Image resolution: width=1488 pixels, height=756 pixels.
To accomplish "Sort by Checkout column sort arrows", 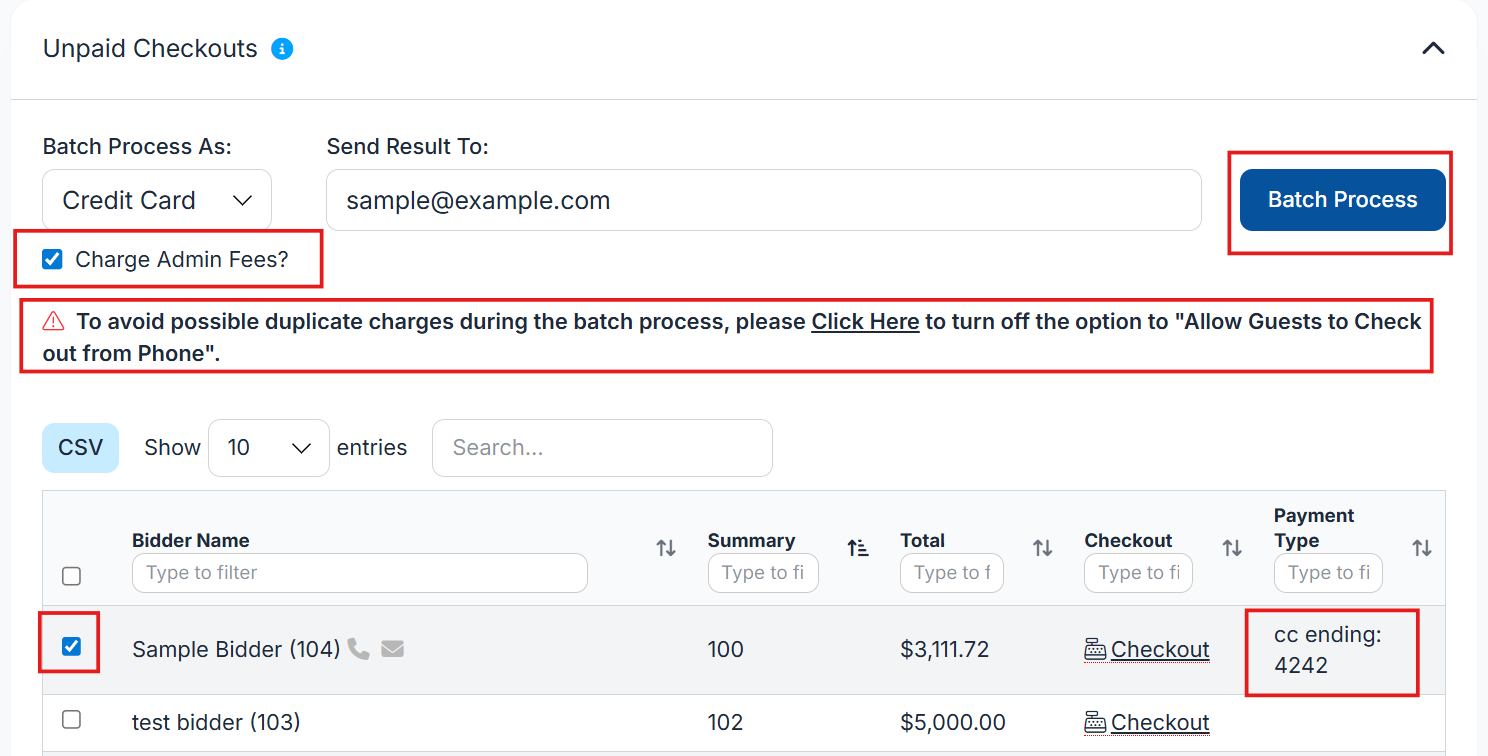I will (1232, 548).
